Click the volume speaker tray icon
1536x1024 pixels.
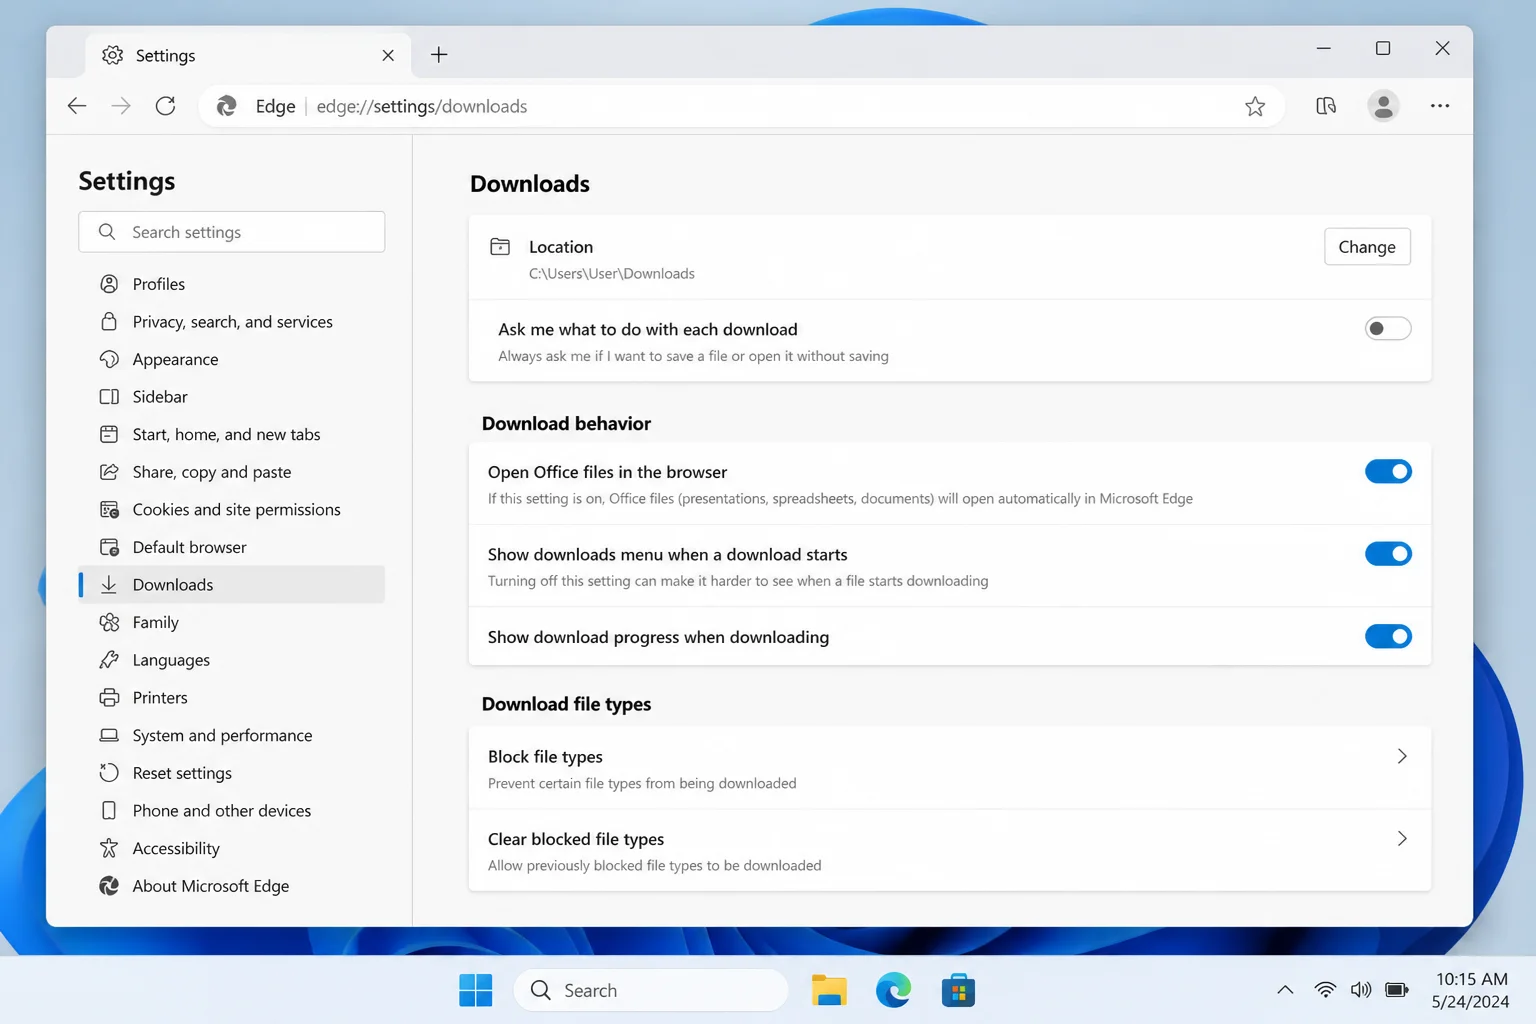(1361, 990)
